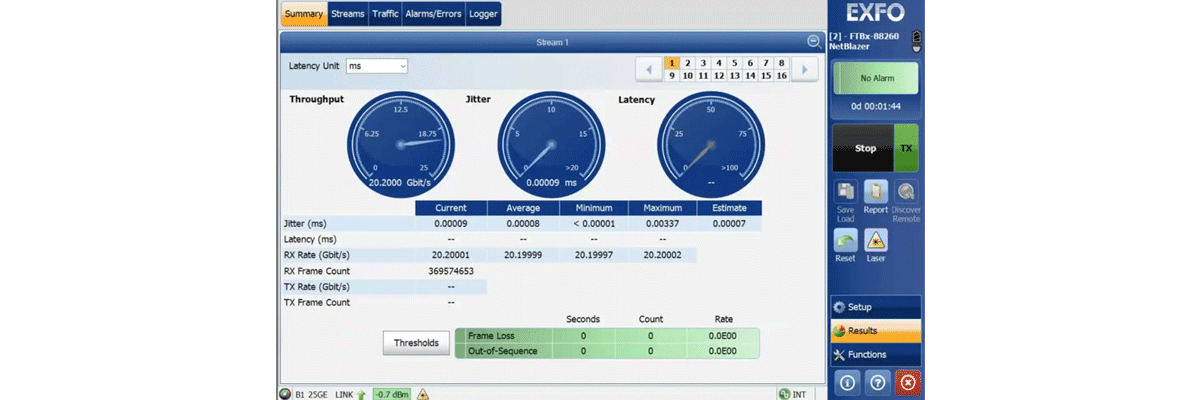This screenshot has width=1200, height=400.
Task: Select stream number 9
Action: pos(673,76)
